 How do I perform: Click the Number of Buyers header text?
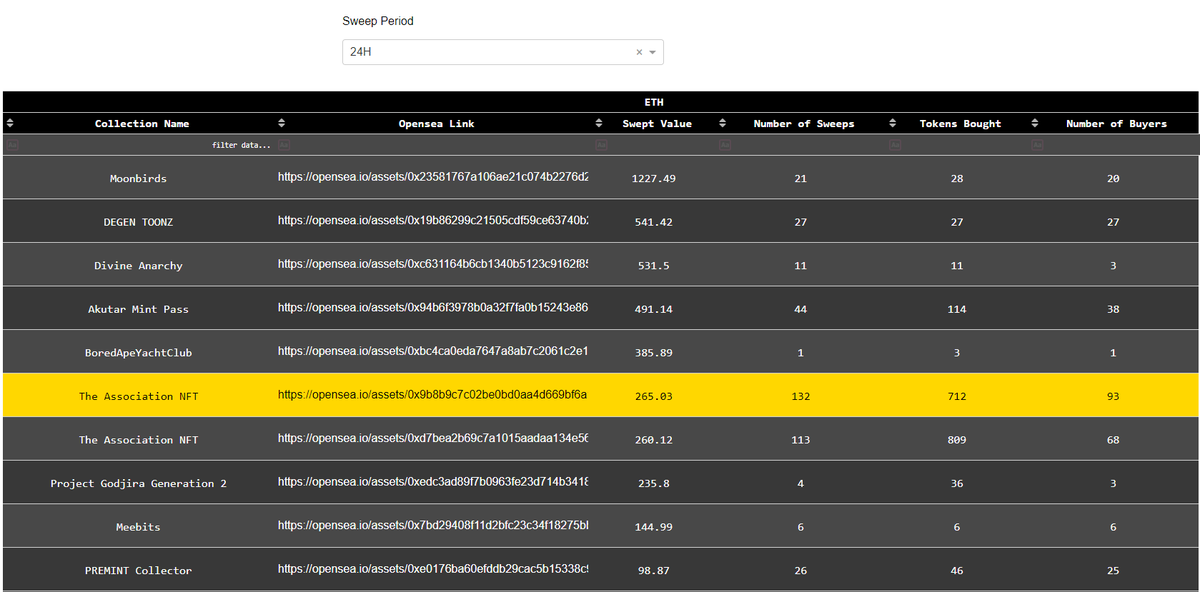click(x=1116, y=124)
